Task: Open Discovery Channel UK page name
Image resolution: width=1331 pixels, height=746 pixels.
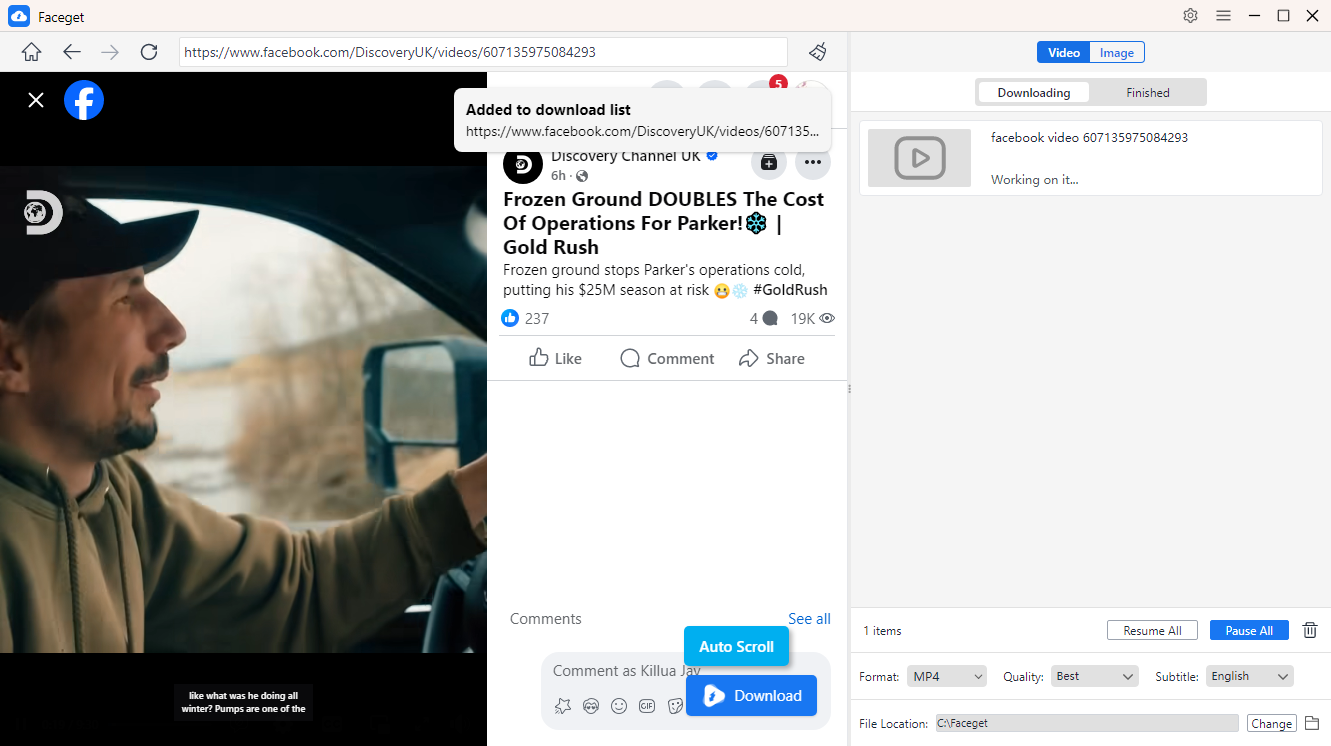Action: (x=626, y=156)
